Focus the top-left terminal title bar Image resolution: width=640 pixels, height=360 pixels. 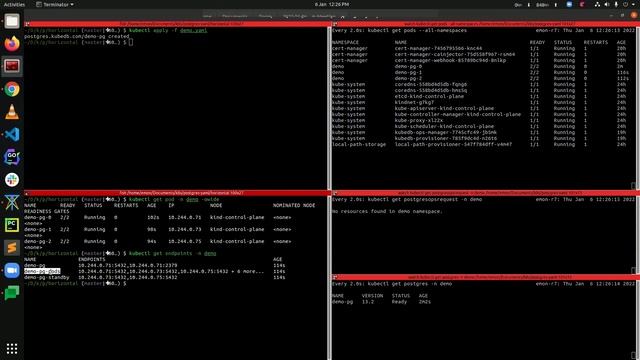point(178,24)
